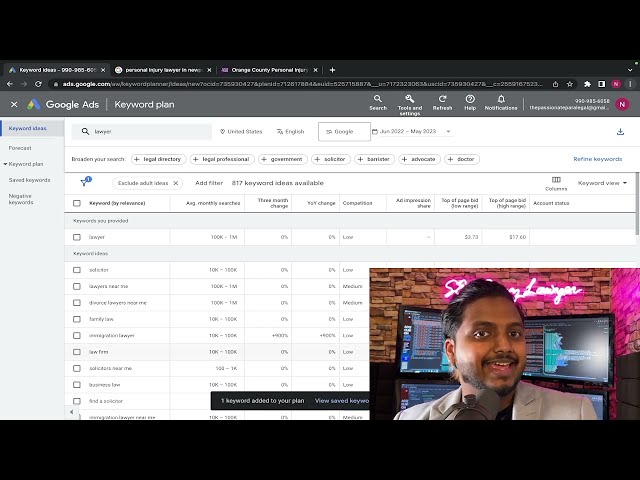Image resolution: width=640 pixels, height=480 pixels.
Task: Open Chrome profile avatar in toolbar
Action: (616, 84)
